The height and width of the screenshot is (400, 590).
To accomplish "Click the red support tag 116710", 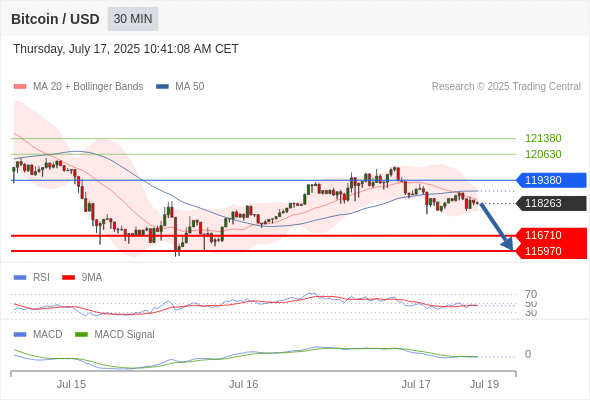I will coord(551,235).
